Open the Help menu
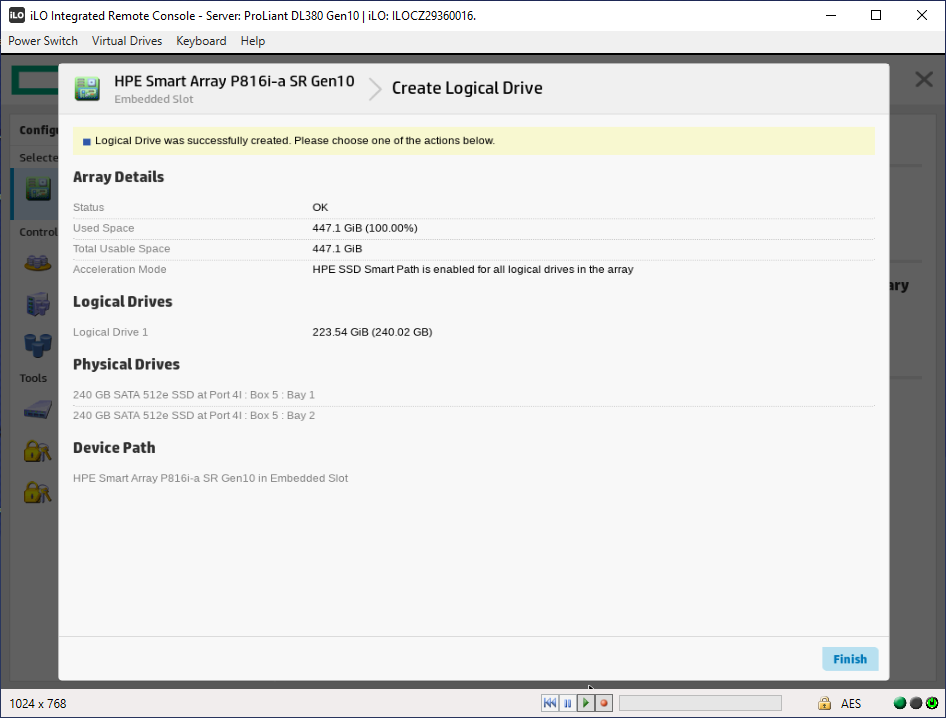This screenshot has height=718, width=946. 253,41
